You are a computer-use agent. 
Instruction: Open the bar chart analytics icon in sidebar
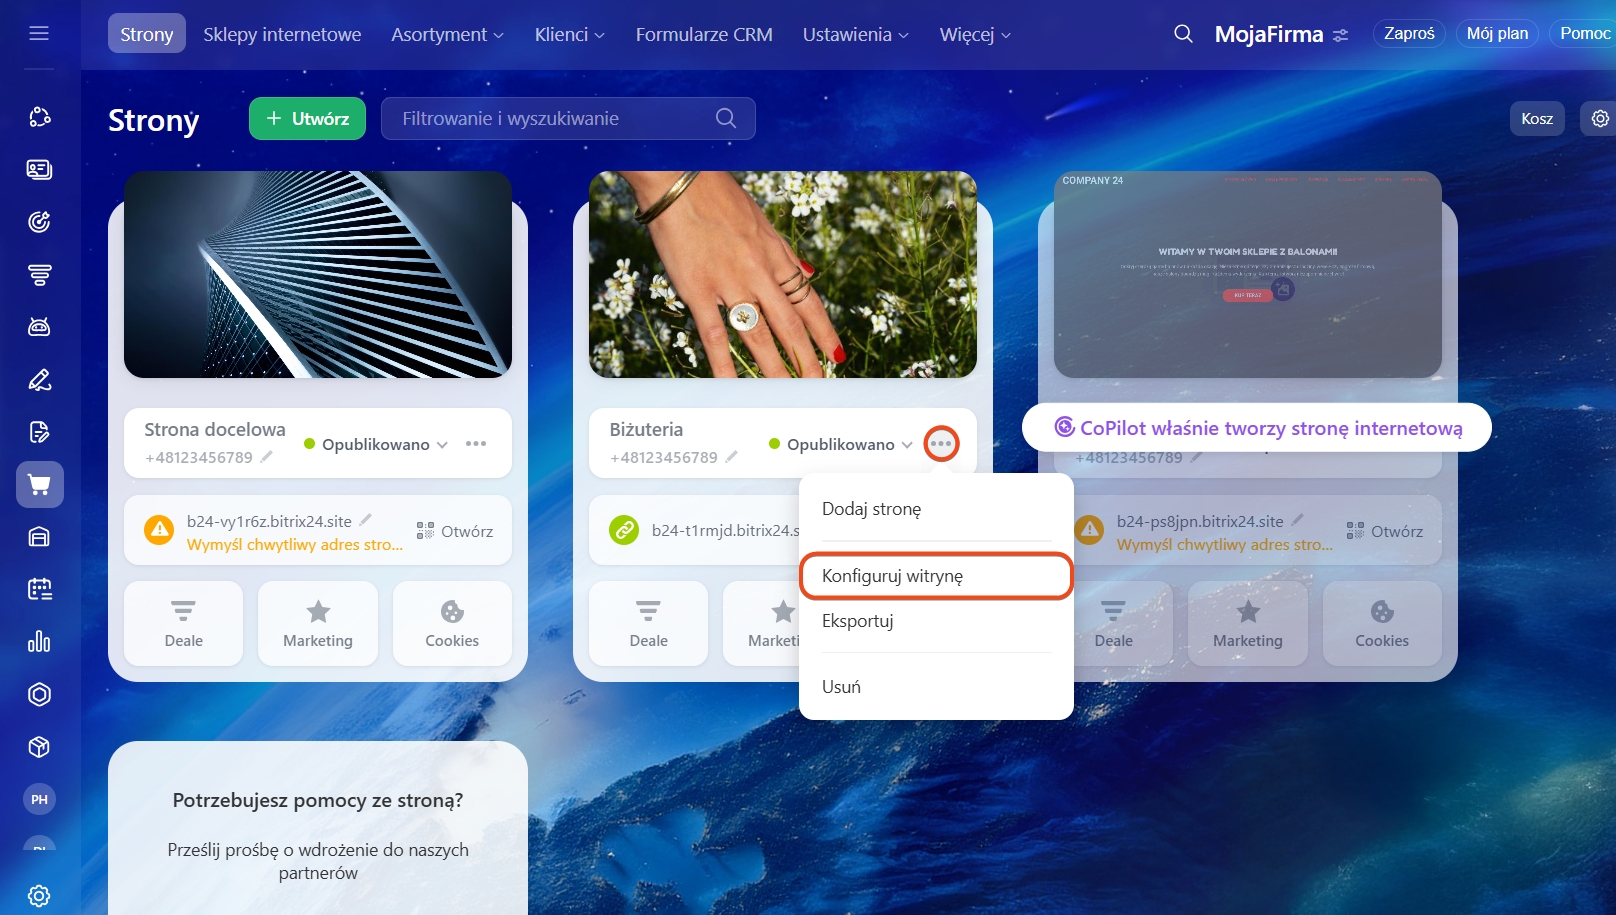39,642
